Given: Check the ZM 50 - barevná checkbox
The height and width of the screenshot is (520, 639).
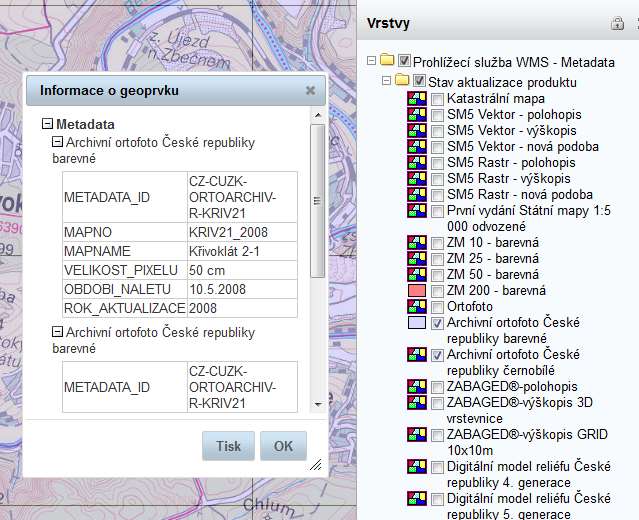Looking at the screenshot, I should tap(437, 275).
